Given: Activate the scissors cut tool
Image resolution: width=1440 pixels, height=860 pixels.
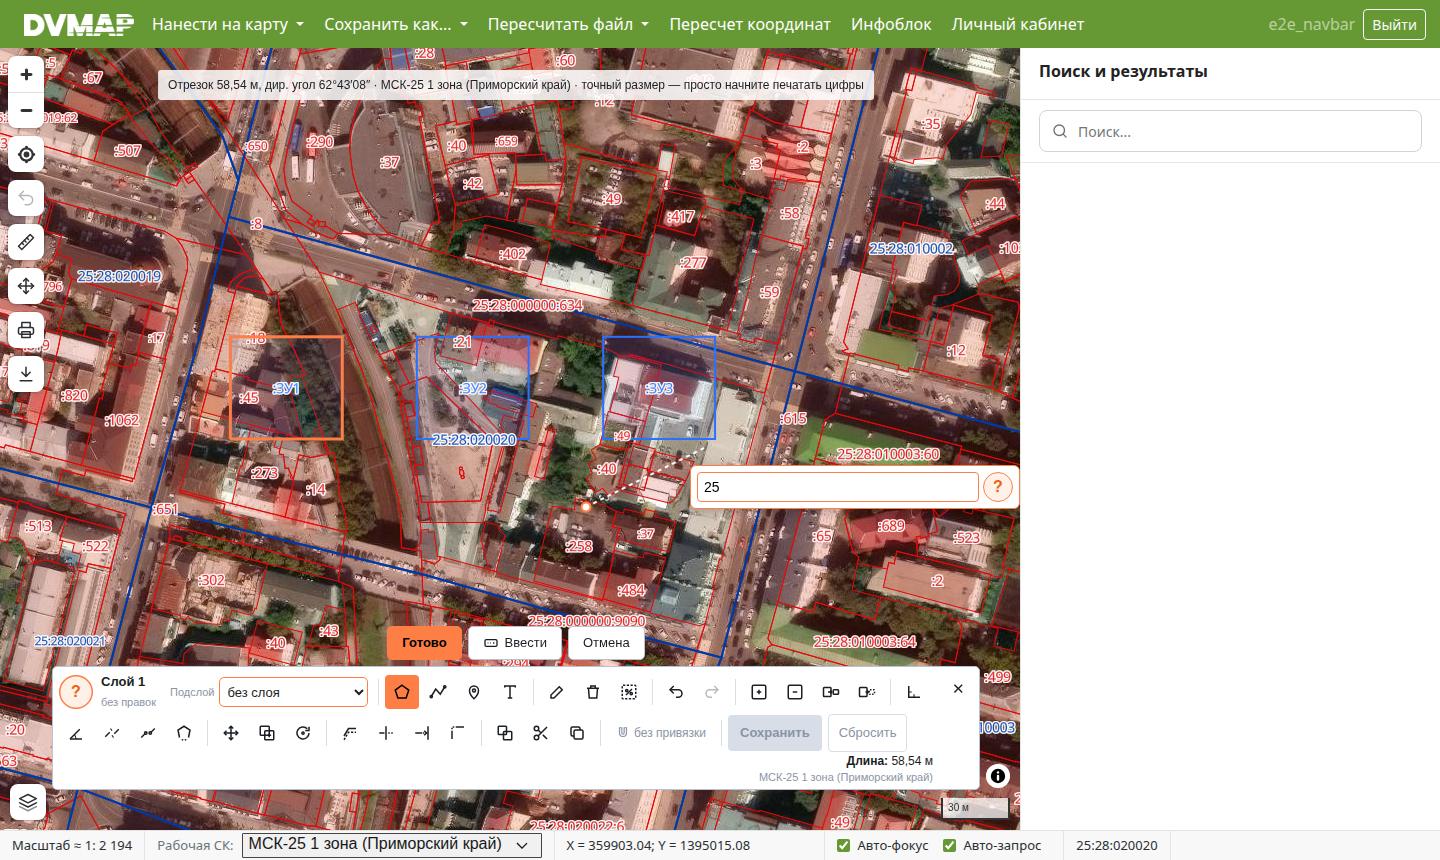Looking at the screenshot, I should pyautogui.click(x=541, y=733).
